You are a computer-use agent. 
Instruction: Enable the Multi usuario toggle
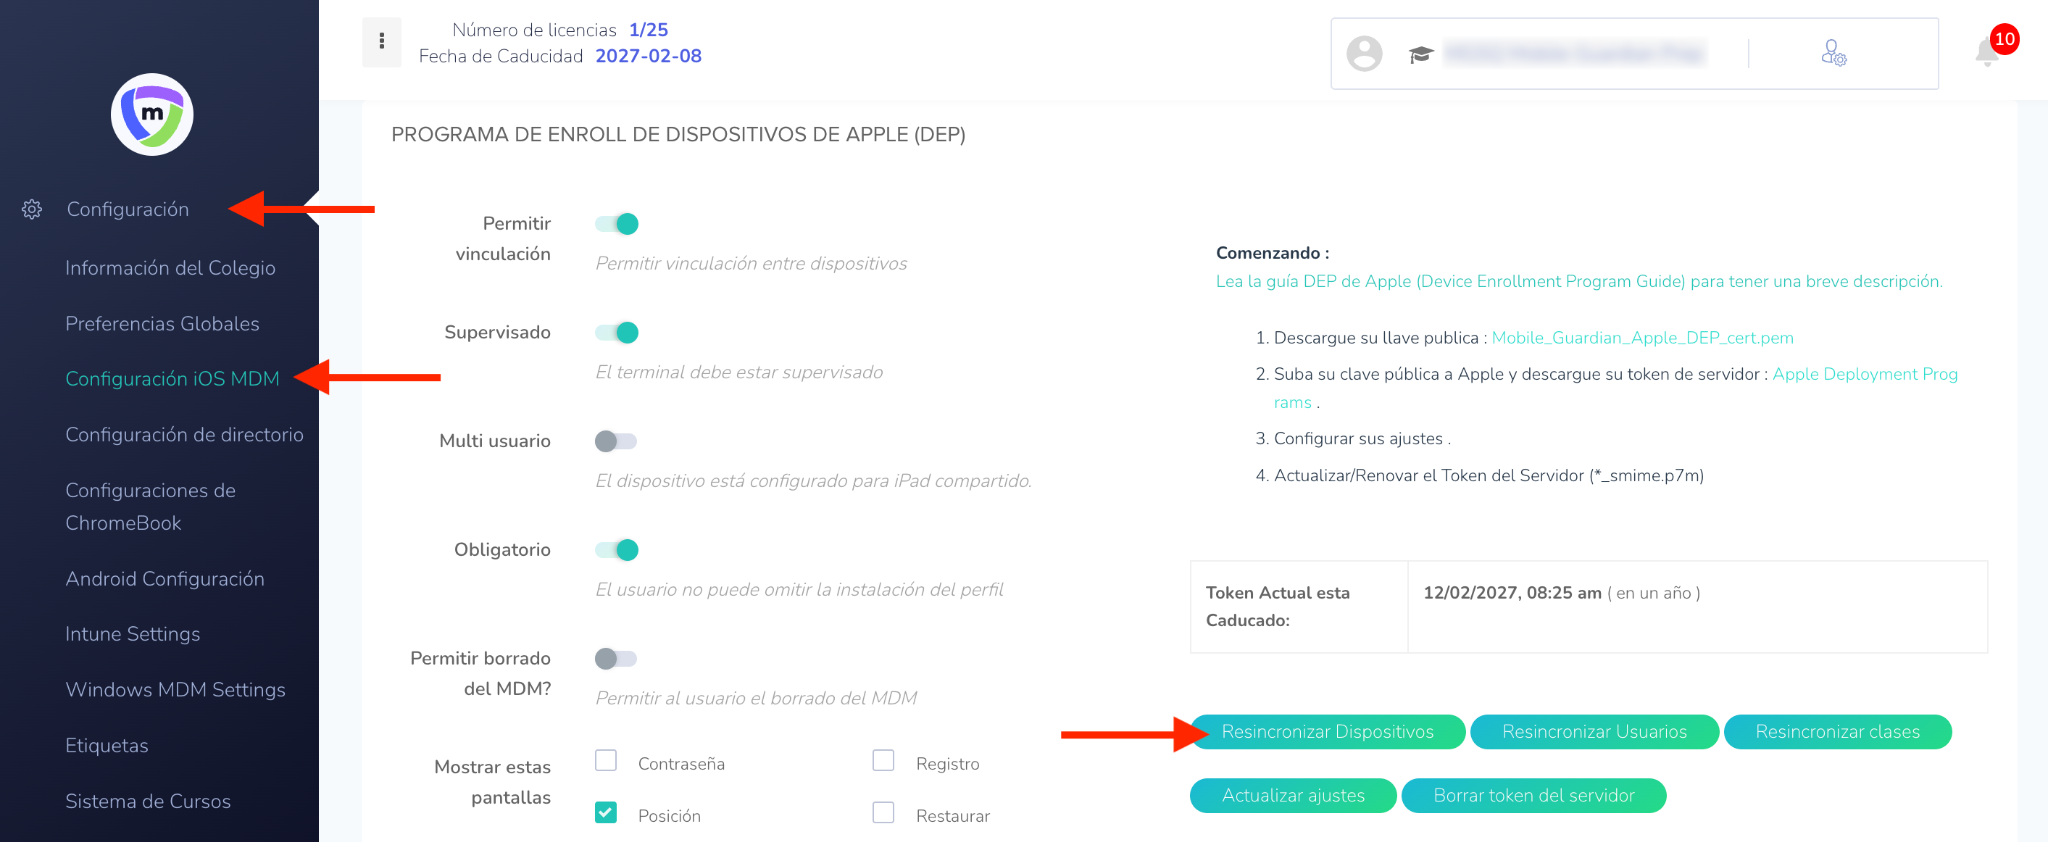(x=615, y=441)
